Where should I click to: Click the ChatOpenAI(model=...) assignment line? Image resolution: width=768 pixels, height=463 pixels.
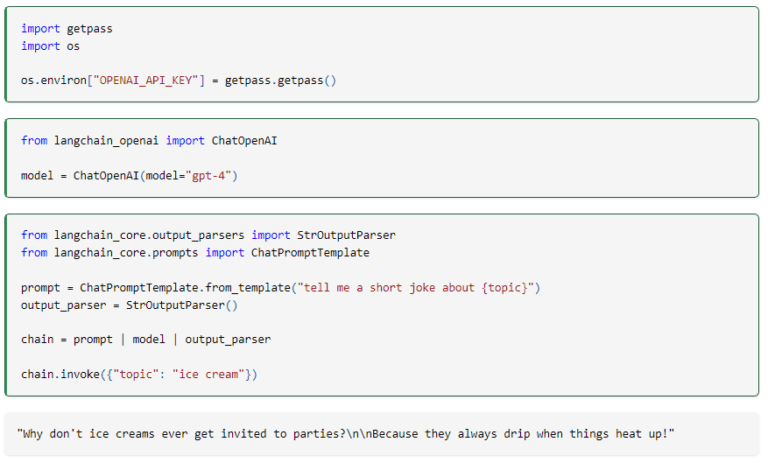pos(129,176)
